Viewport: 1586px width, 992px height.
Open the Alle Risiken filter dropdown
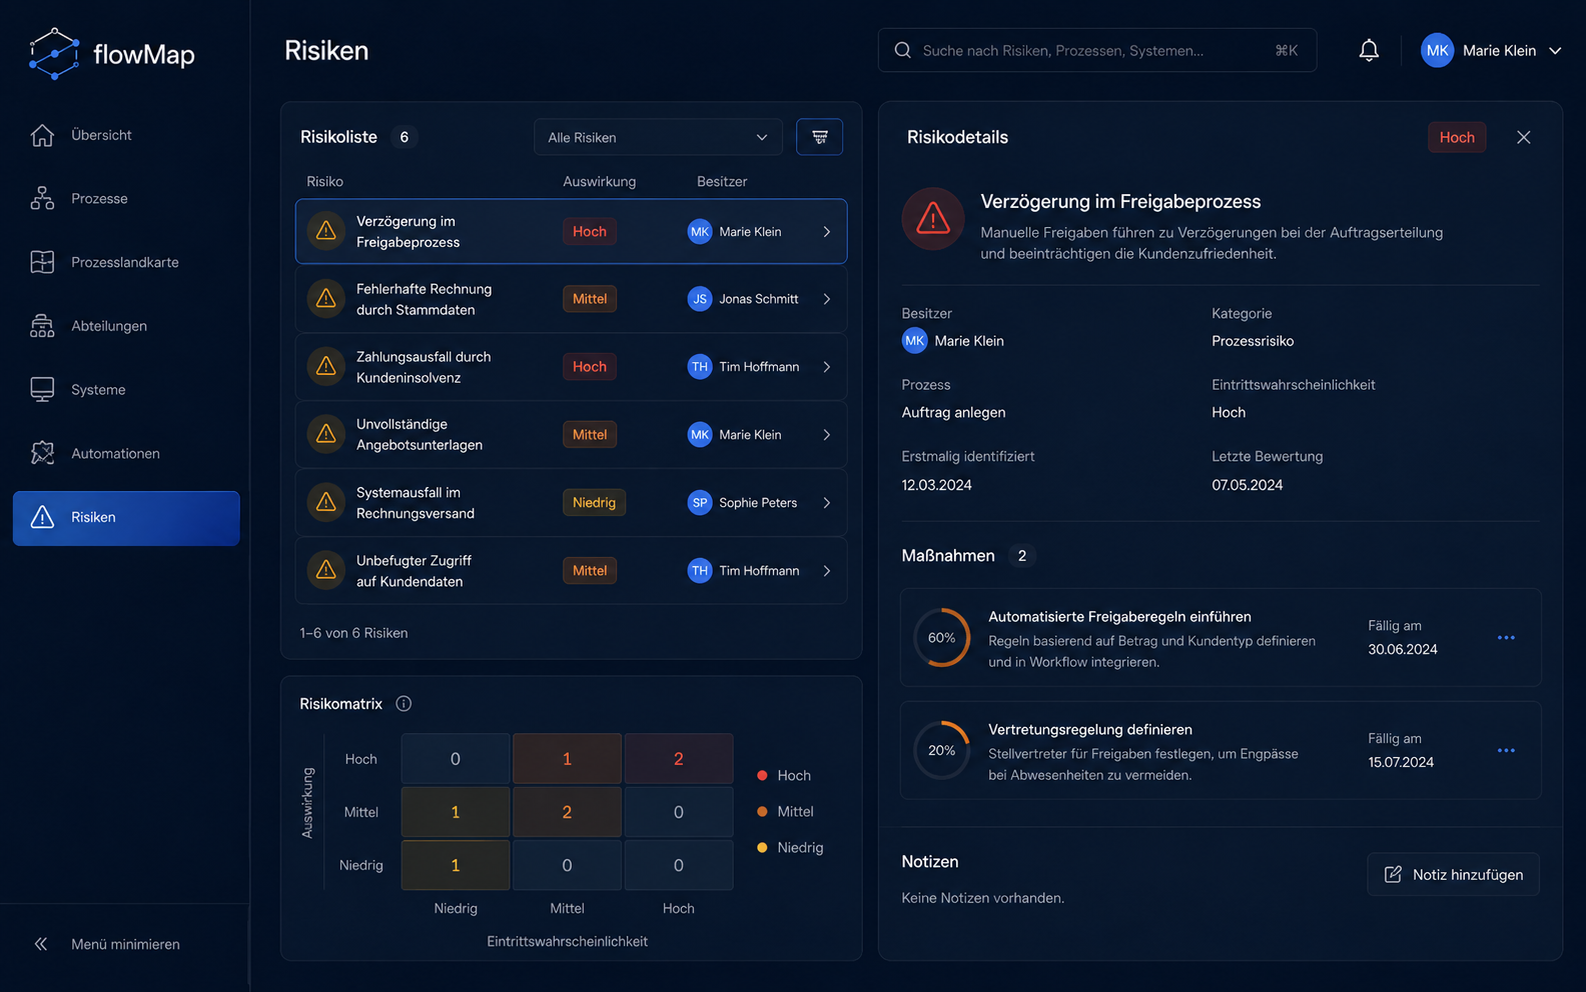[x=658, y=137]
